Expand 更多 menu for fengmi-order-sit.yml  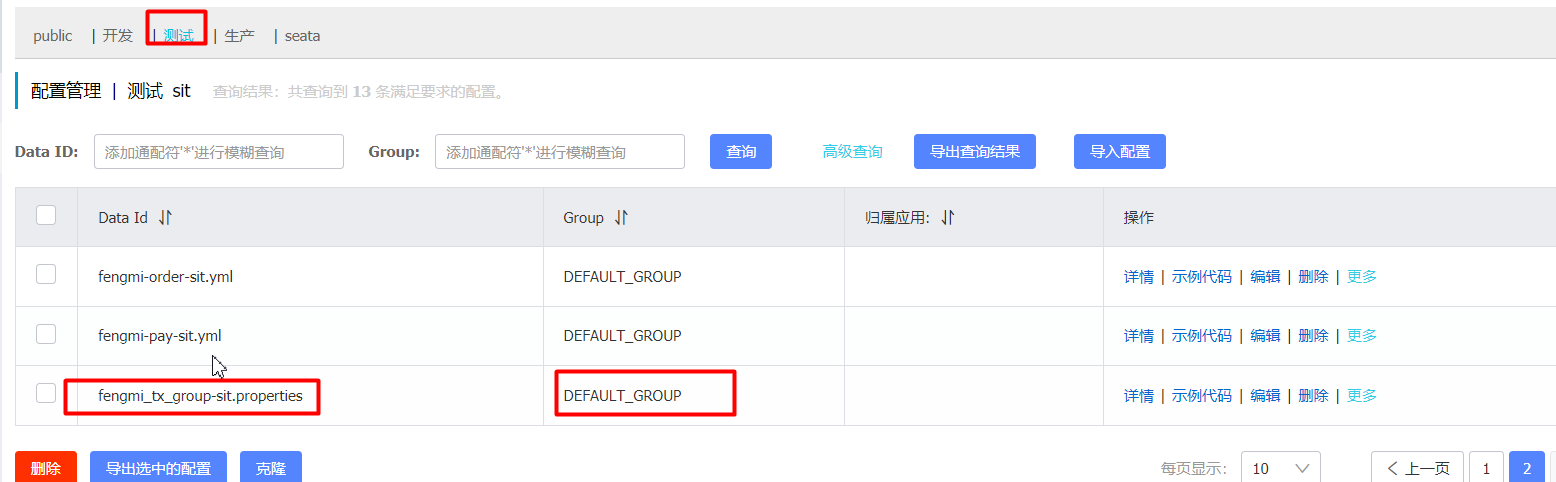point(1361,277)
